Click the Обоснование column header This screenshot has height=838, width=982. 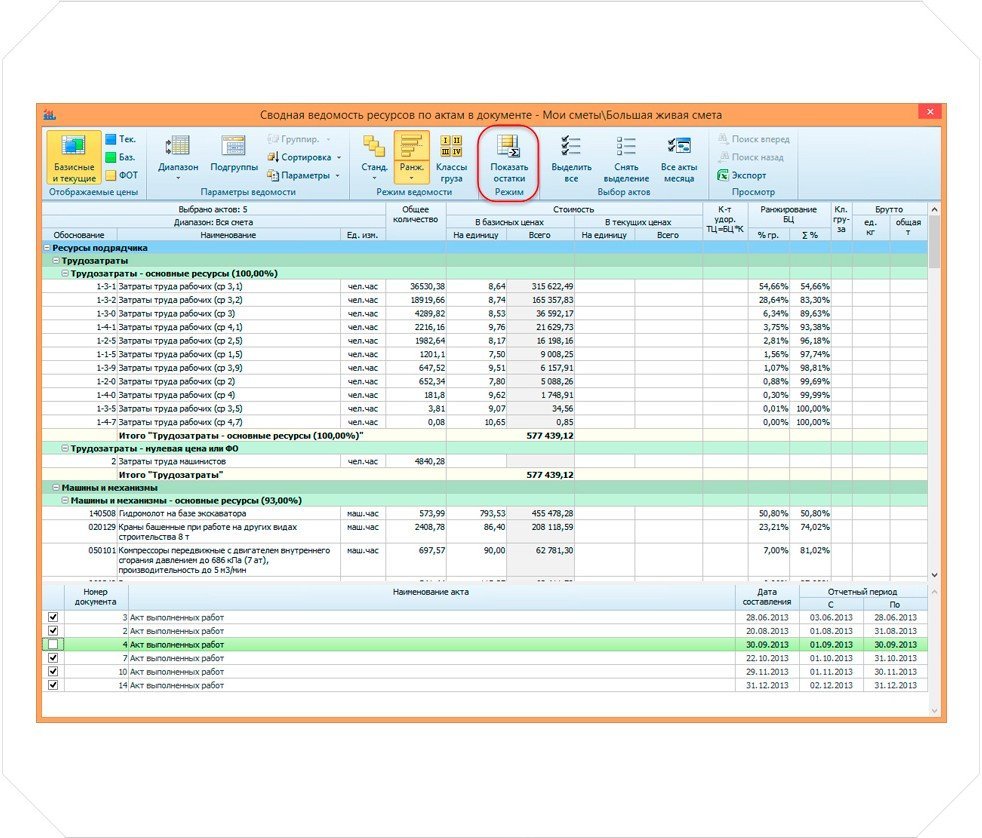click(x=79, y=235)
